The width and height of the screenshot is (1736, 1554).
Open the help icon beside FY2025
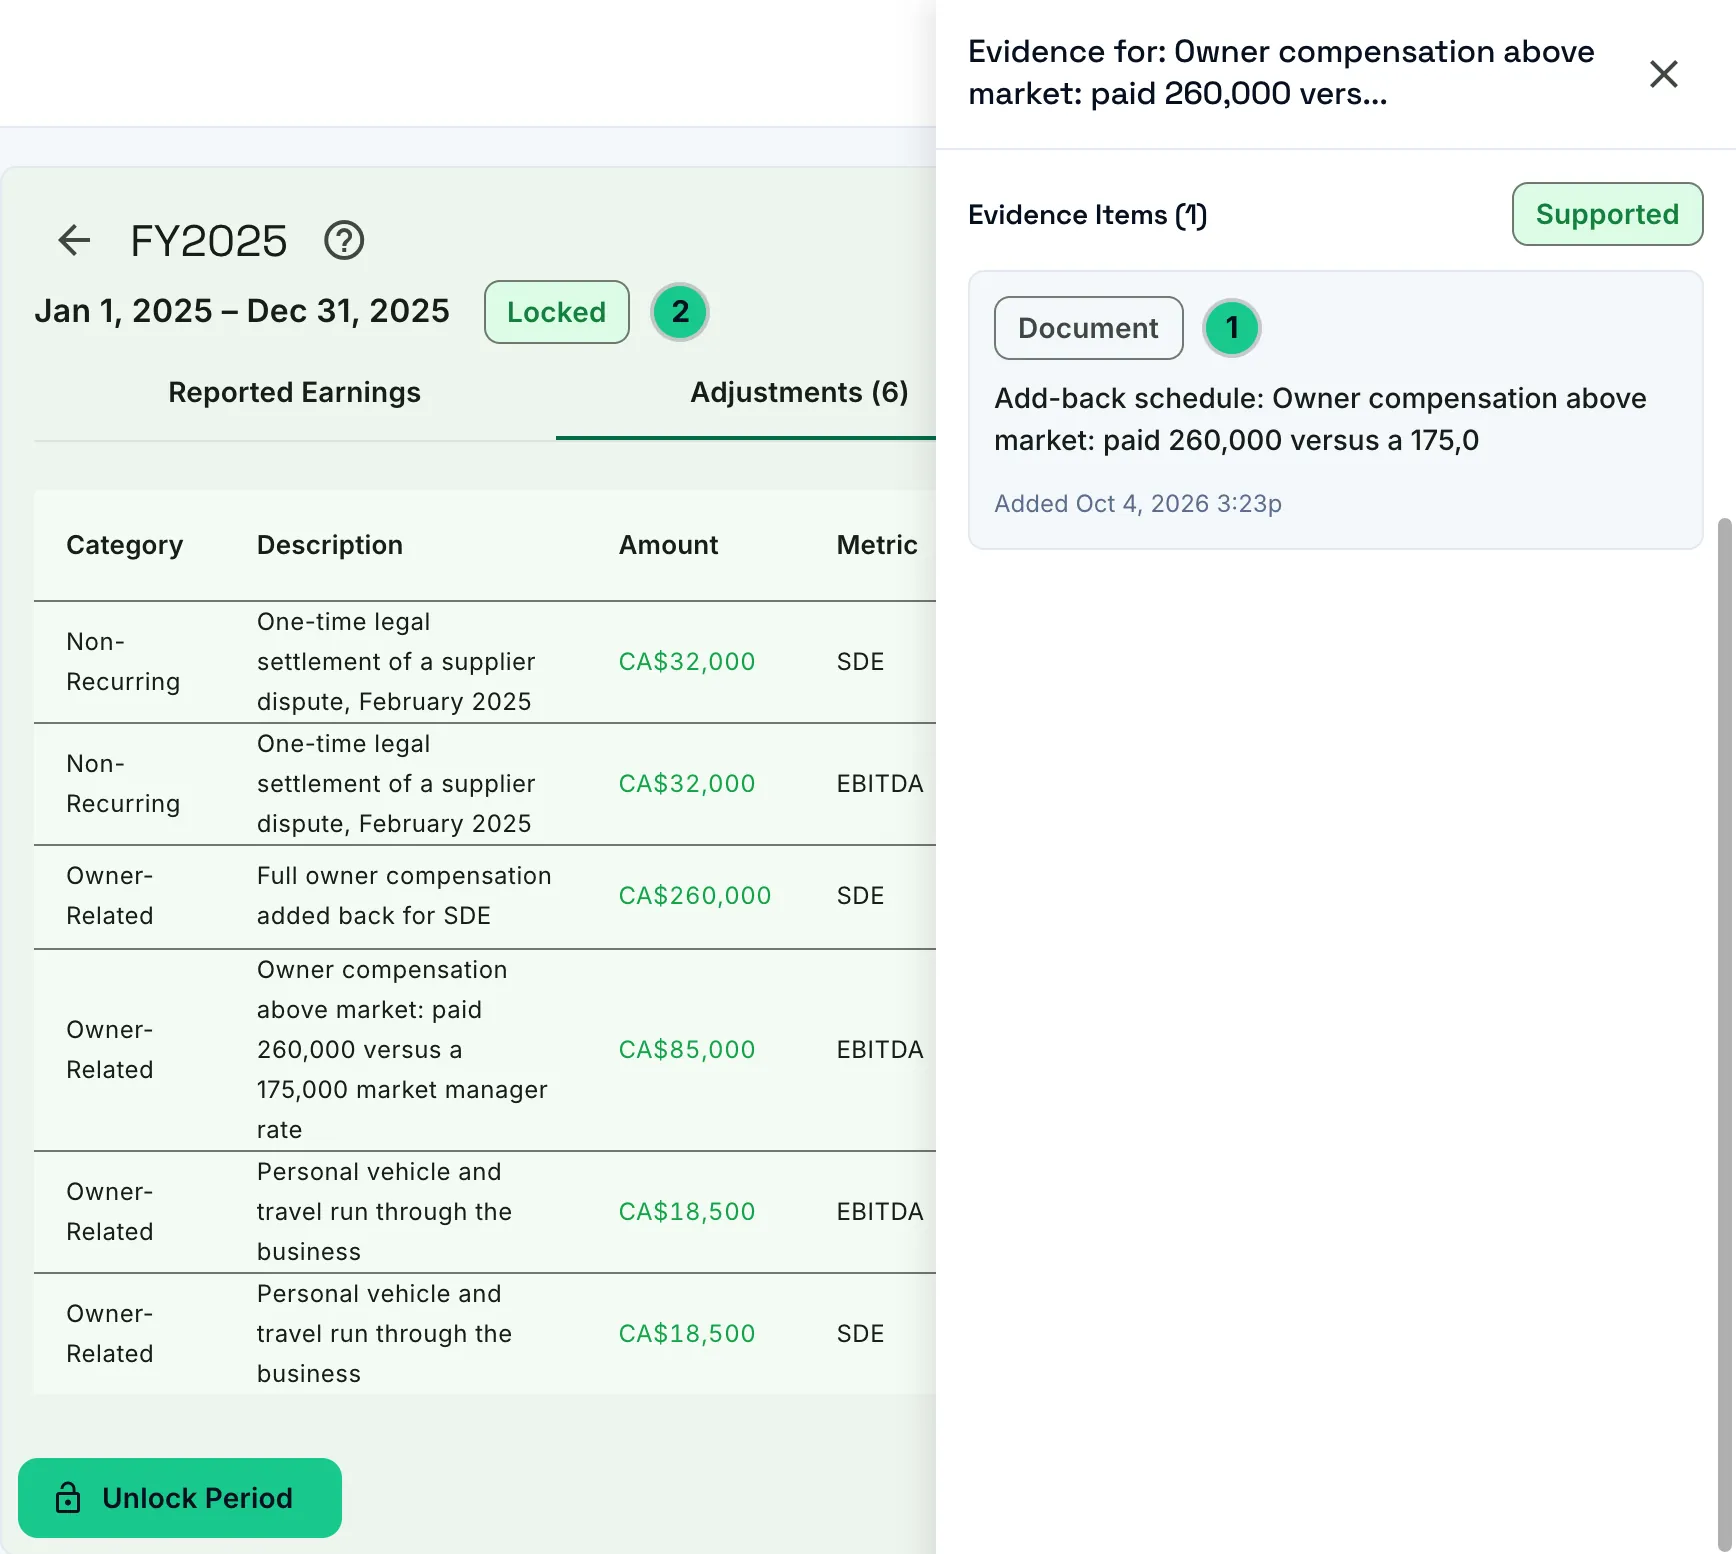(x=344, y=240)
